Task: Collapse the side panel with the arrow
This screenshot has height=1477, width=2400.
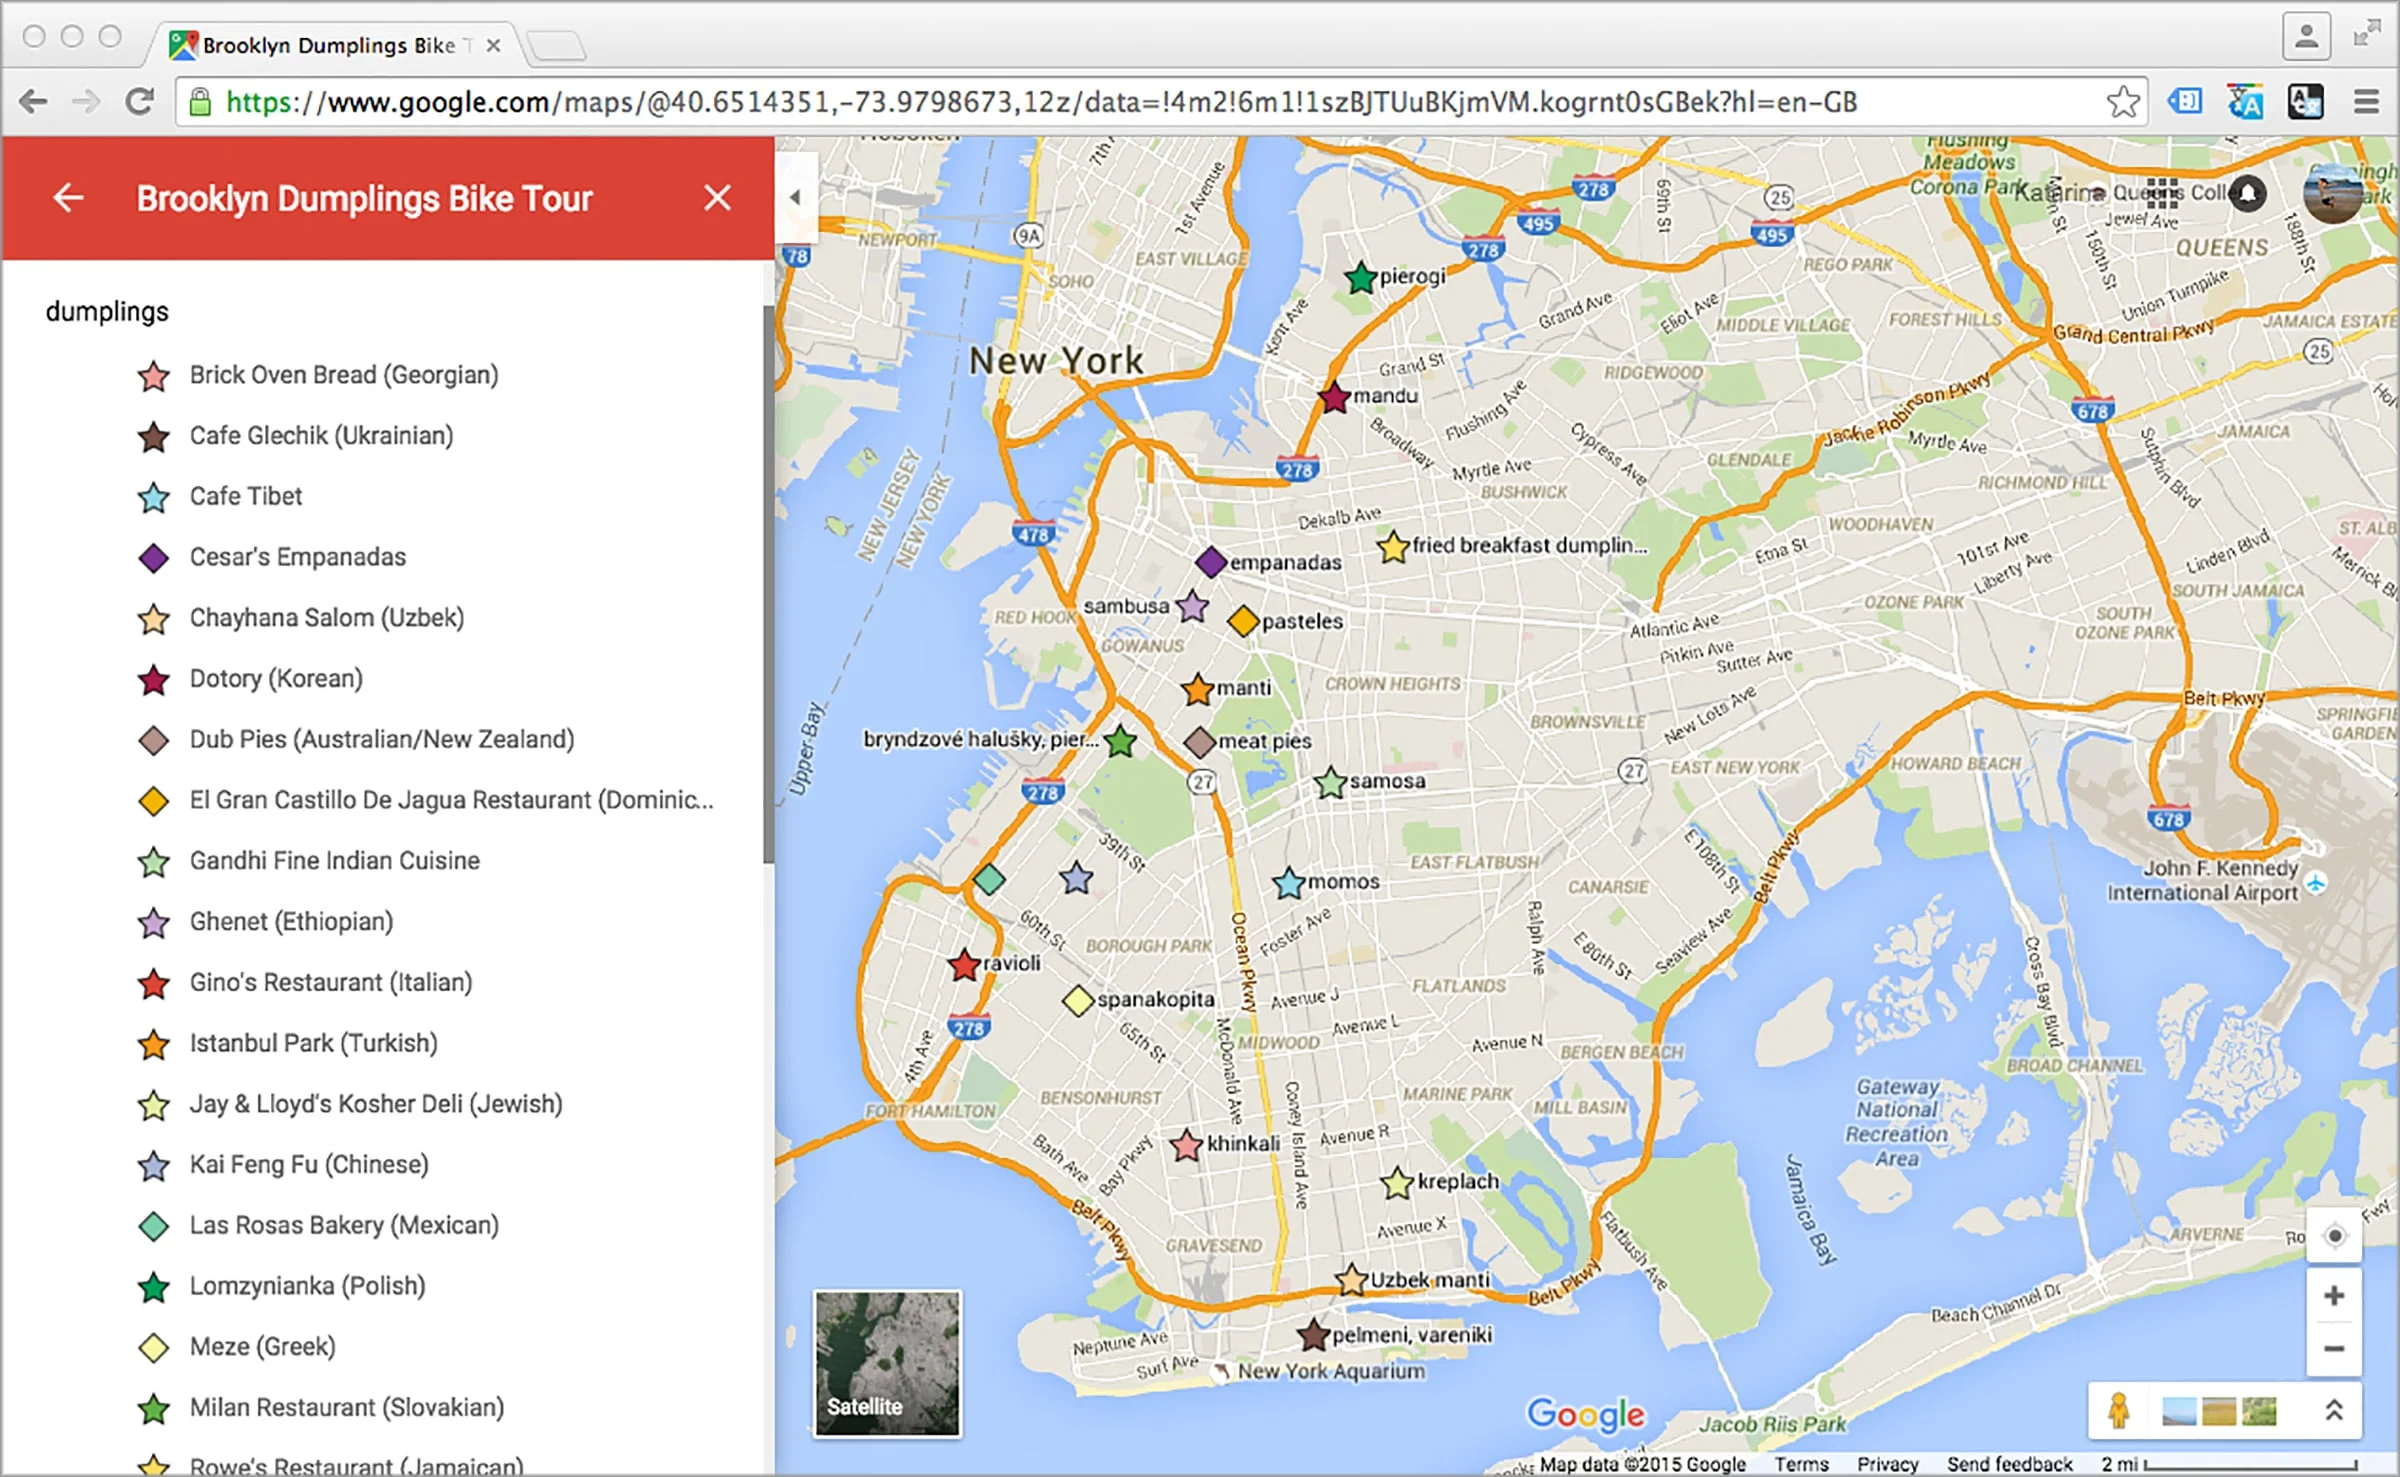Action: point(796,197)
